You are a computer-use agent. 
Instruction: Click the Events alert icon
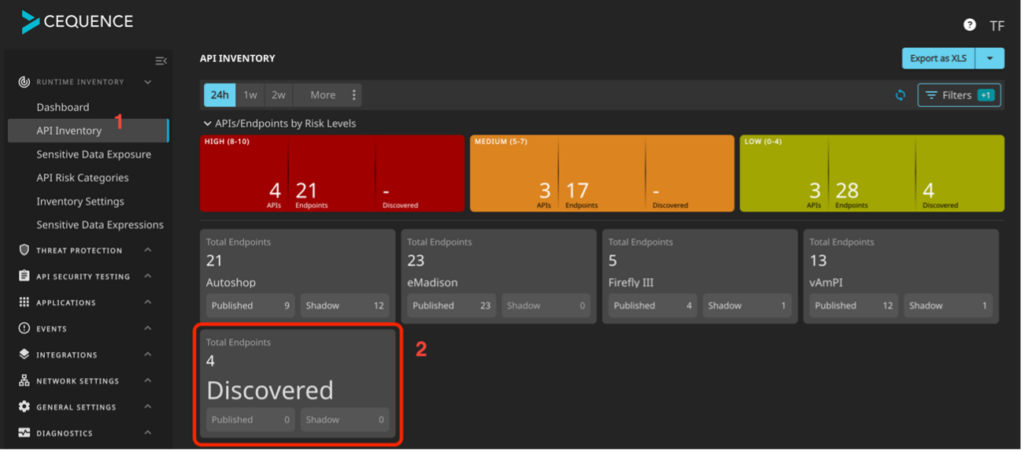(x=24, y=329)
